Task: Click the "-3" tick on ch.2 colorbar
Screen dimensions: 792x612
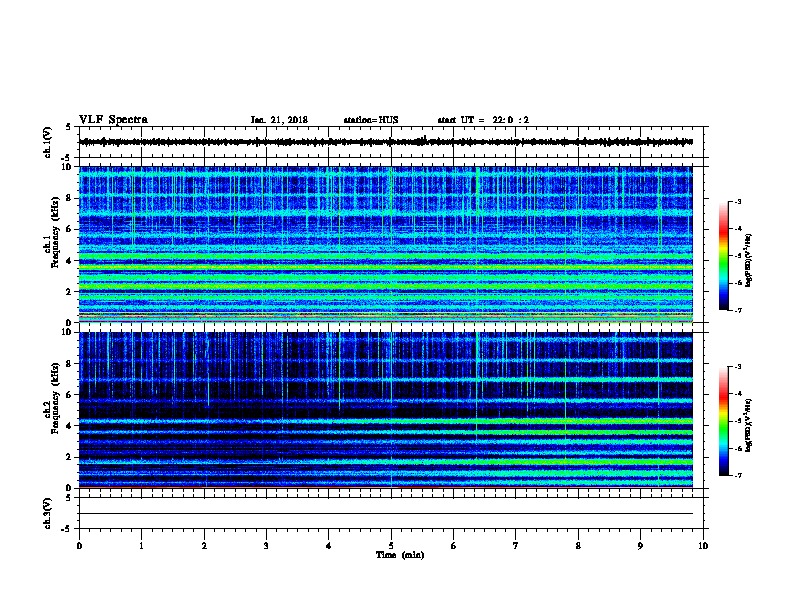Action: [x=738, y=367]
